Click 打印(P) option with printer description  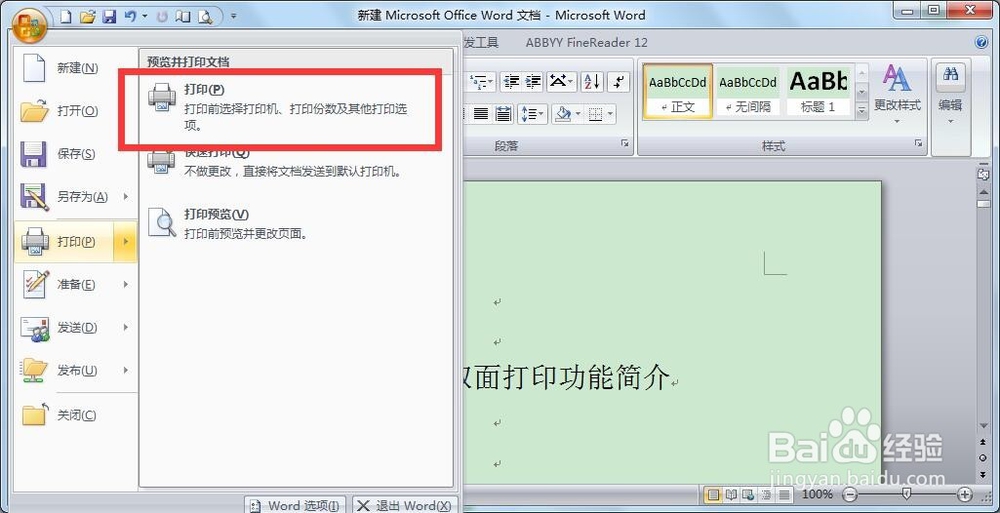pyautogui.click(x=296, y=107)
